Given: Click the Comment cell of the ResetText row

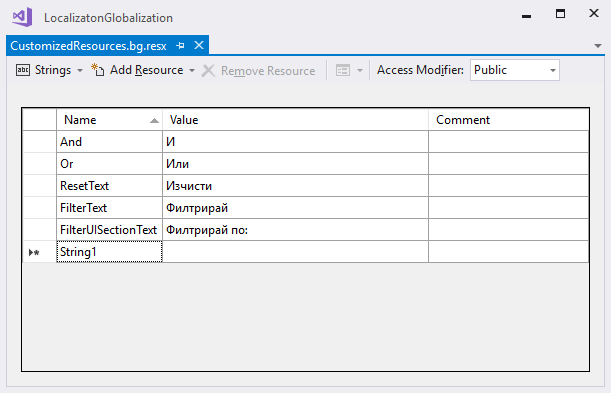Looking at the screenshot, I should point(509,186).
